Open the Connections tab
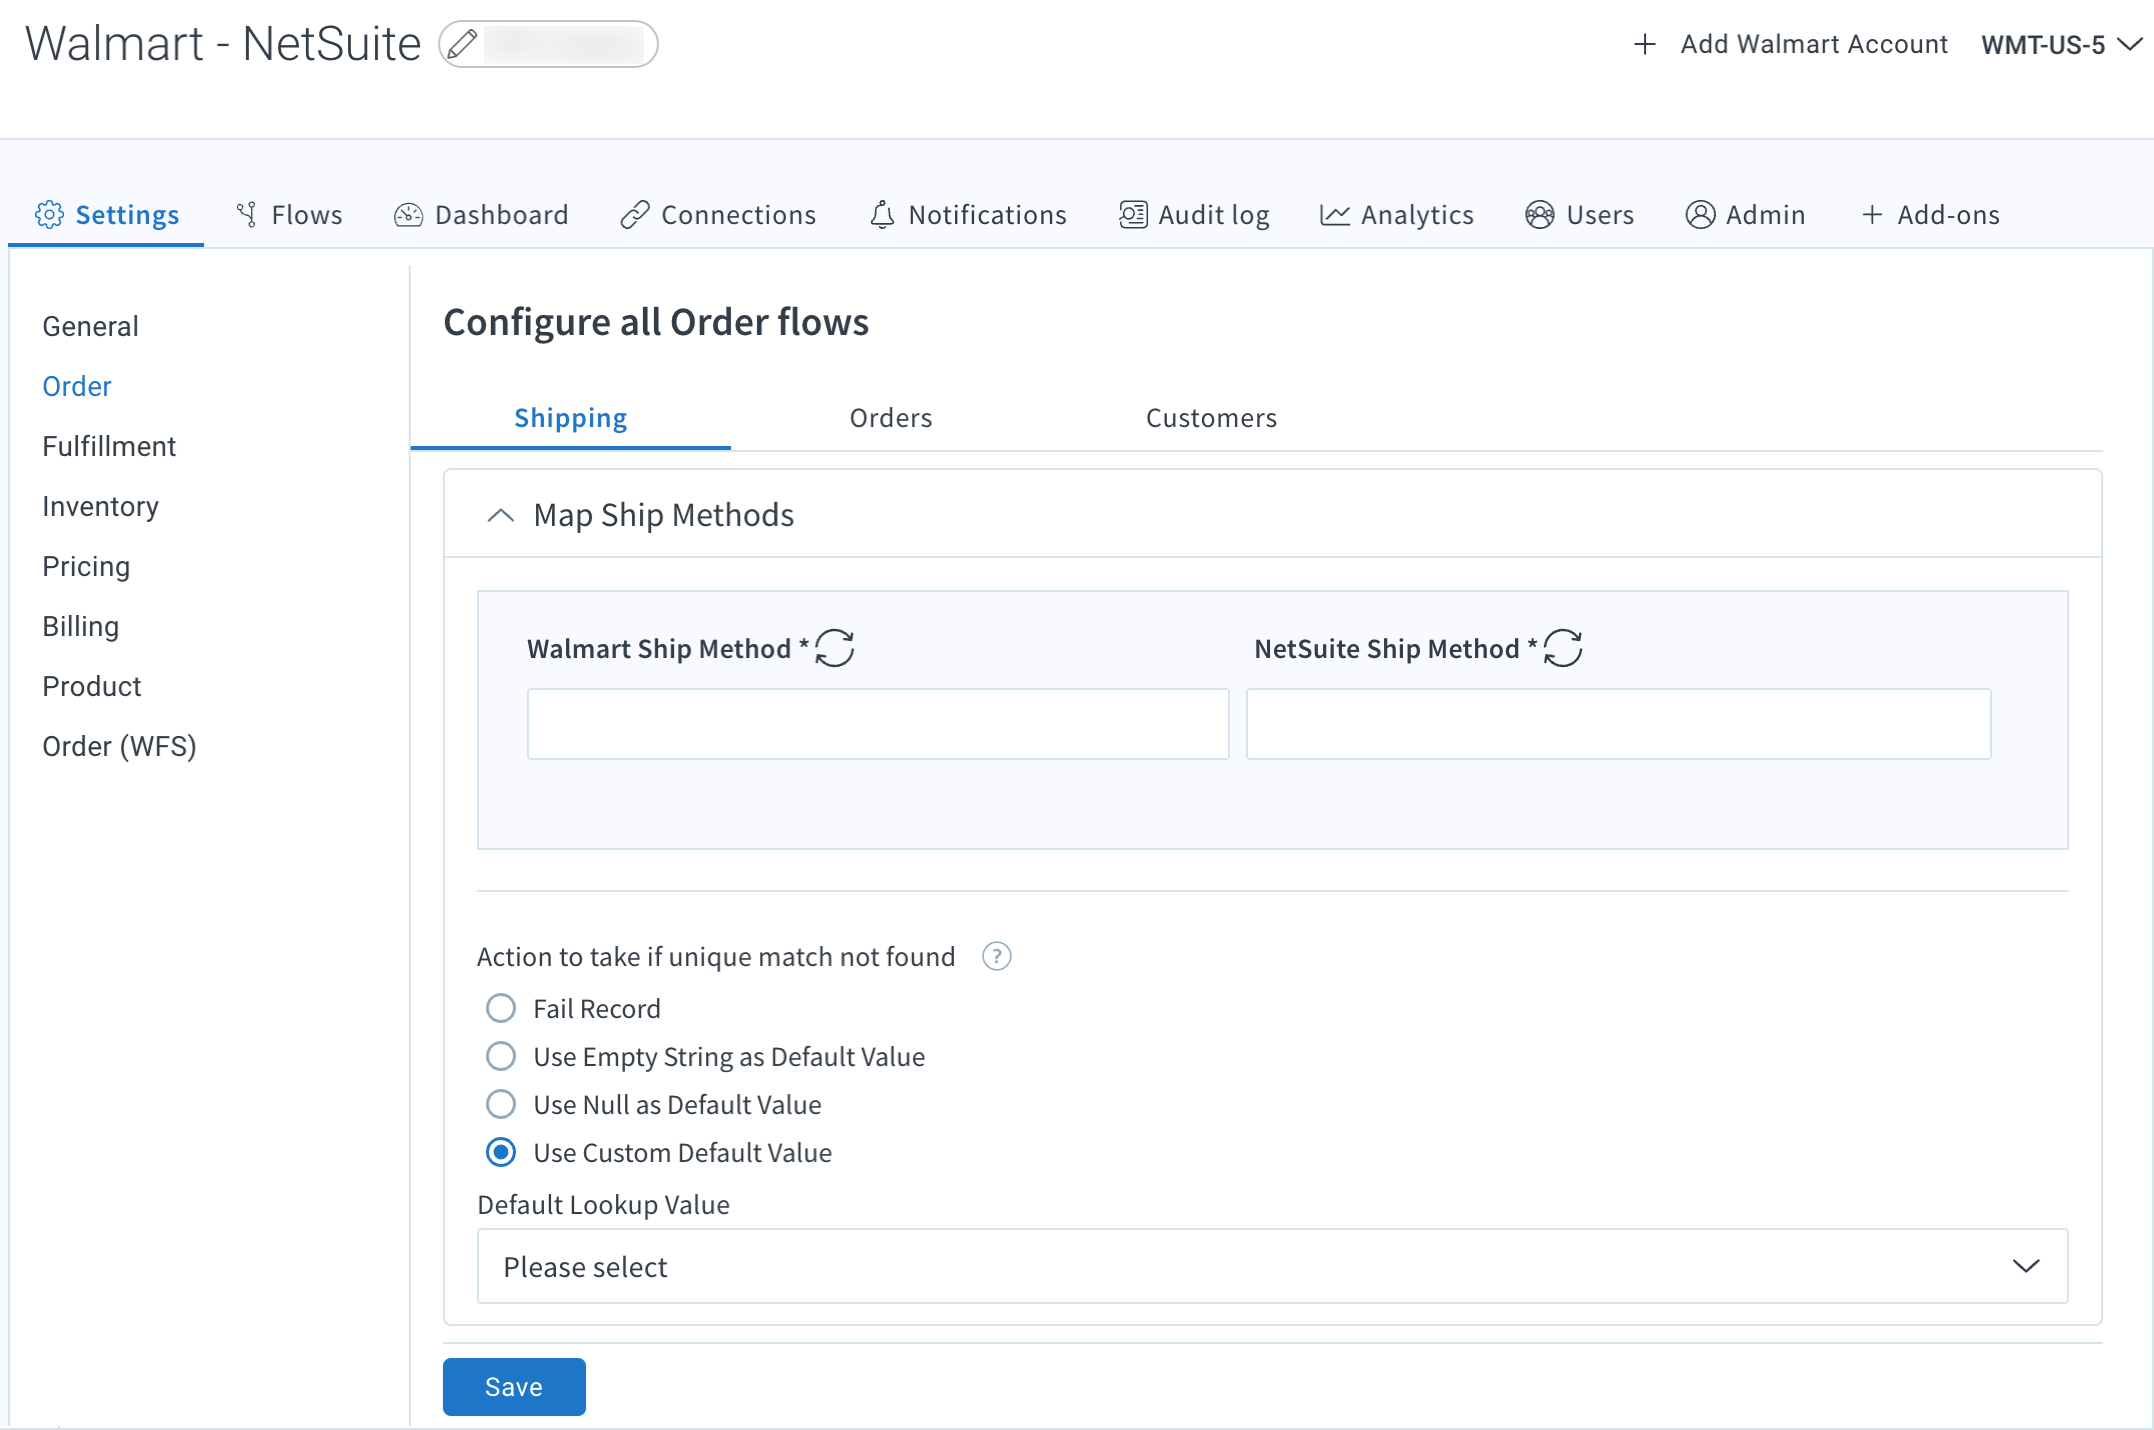The width and height of the screenshot is (2154, 1430). click(x=718, y=215)
